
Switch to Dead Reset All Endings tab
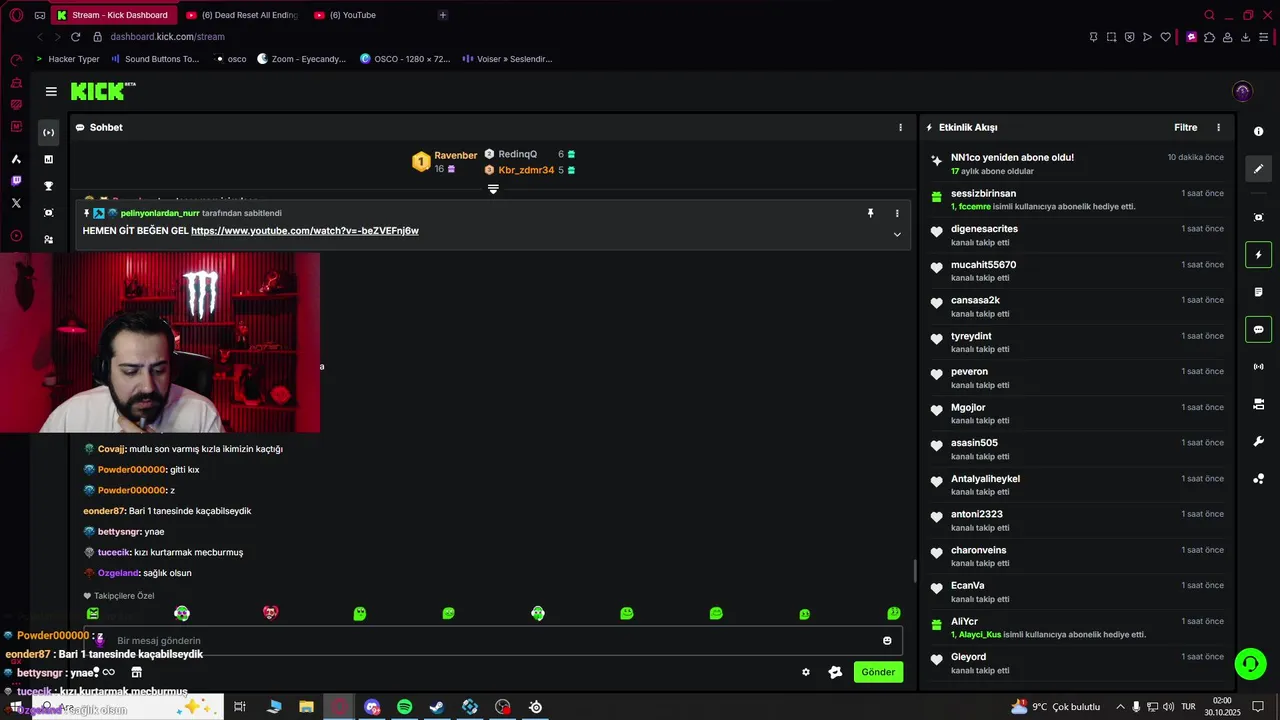click(241, 15)
